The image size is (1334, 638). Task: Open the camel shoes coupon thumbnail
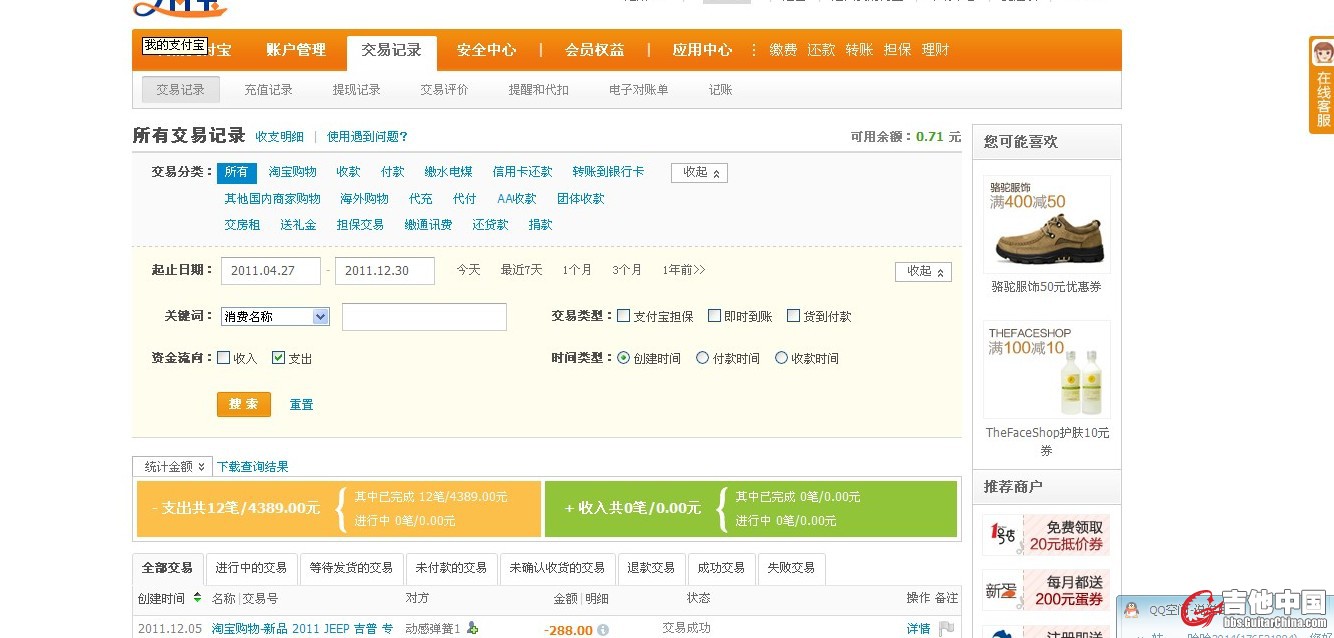(1046, 224)
